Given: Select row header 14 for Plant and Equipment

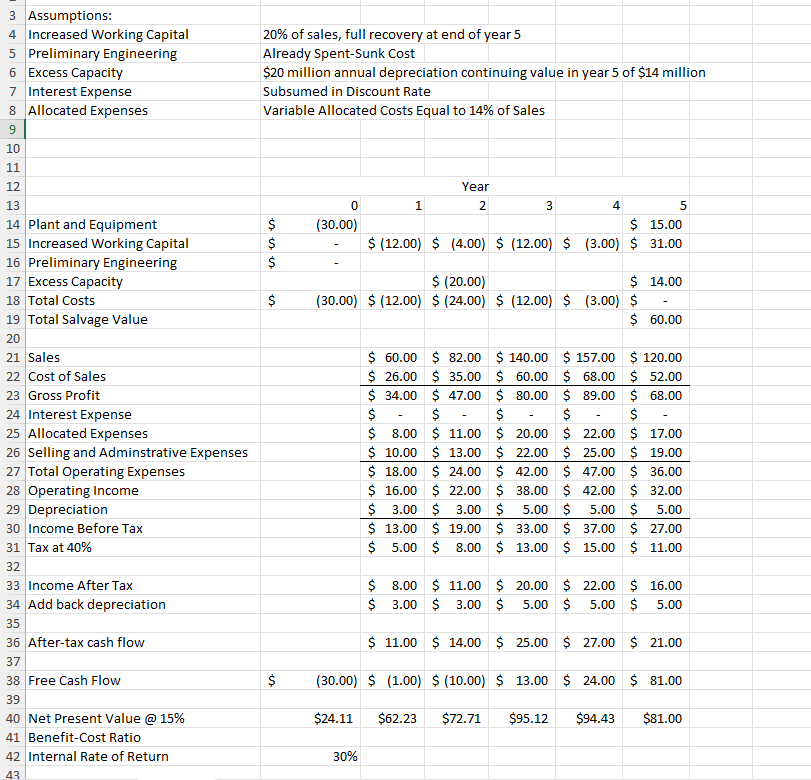Looking at the screenshot, I should (x=13, y=224).
